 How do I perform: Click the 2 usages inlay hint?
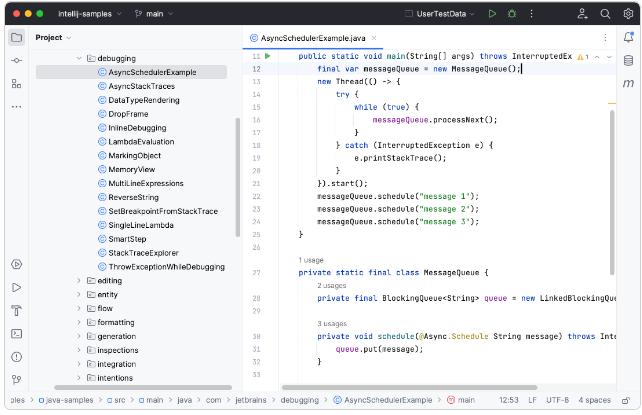pyautogui.click(x=332, y=286)
